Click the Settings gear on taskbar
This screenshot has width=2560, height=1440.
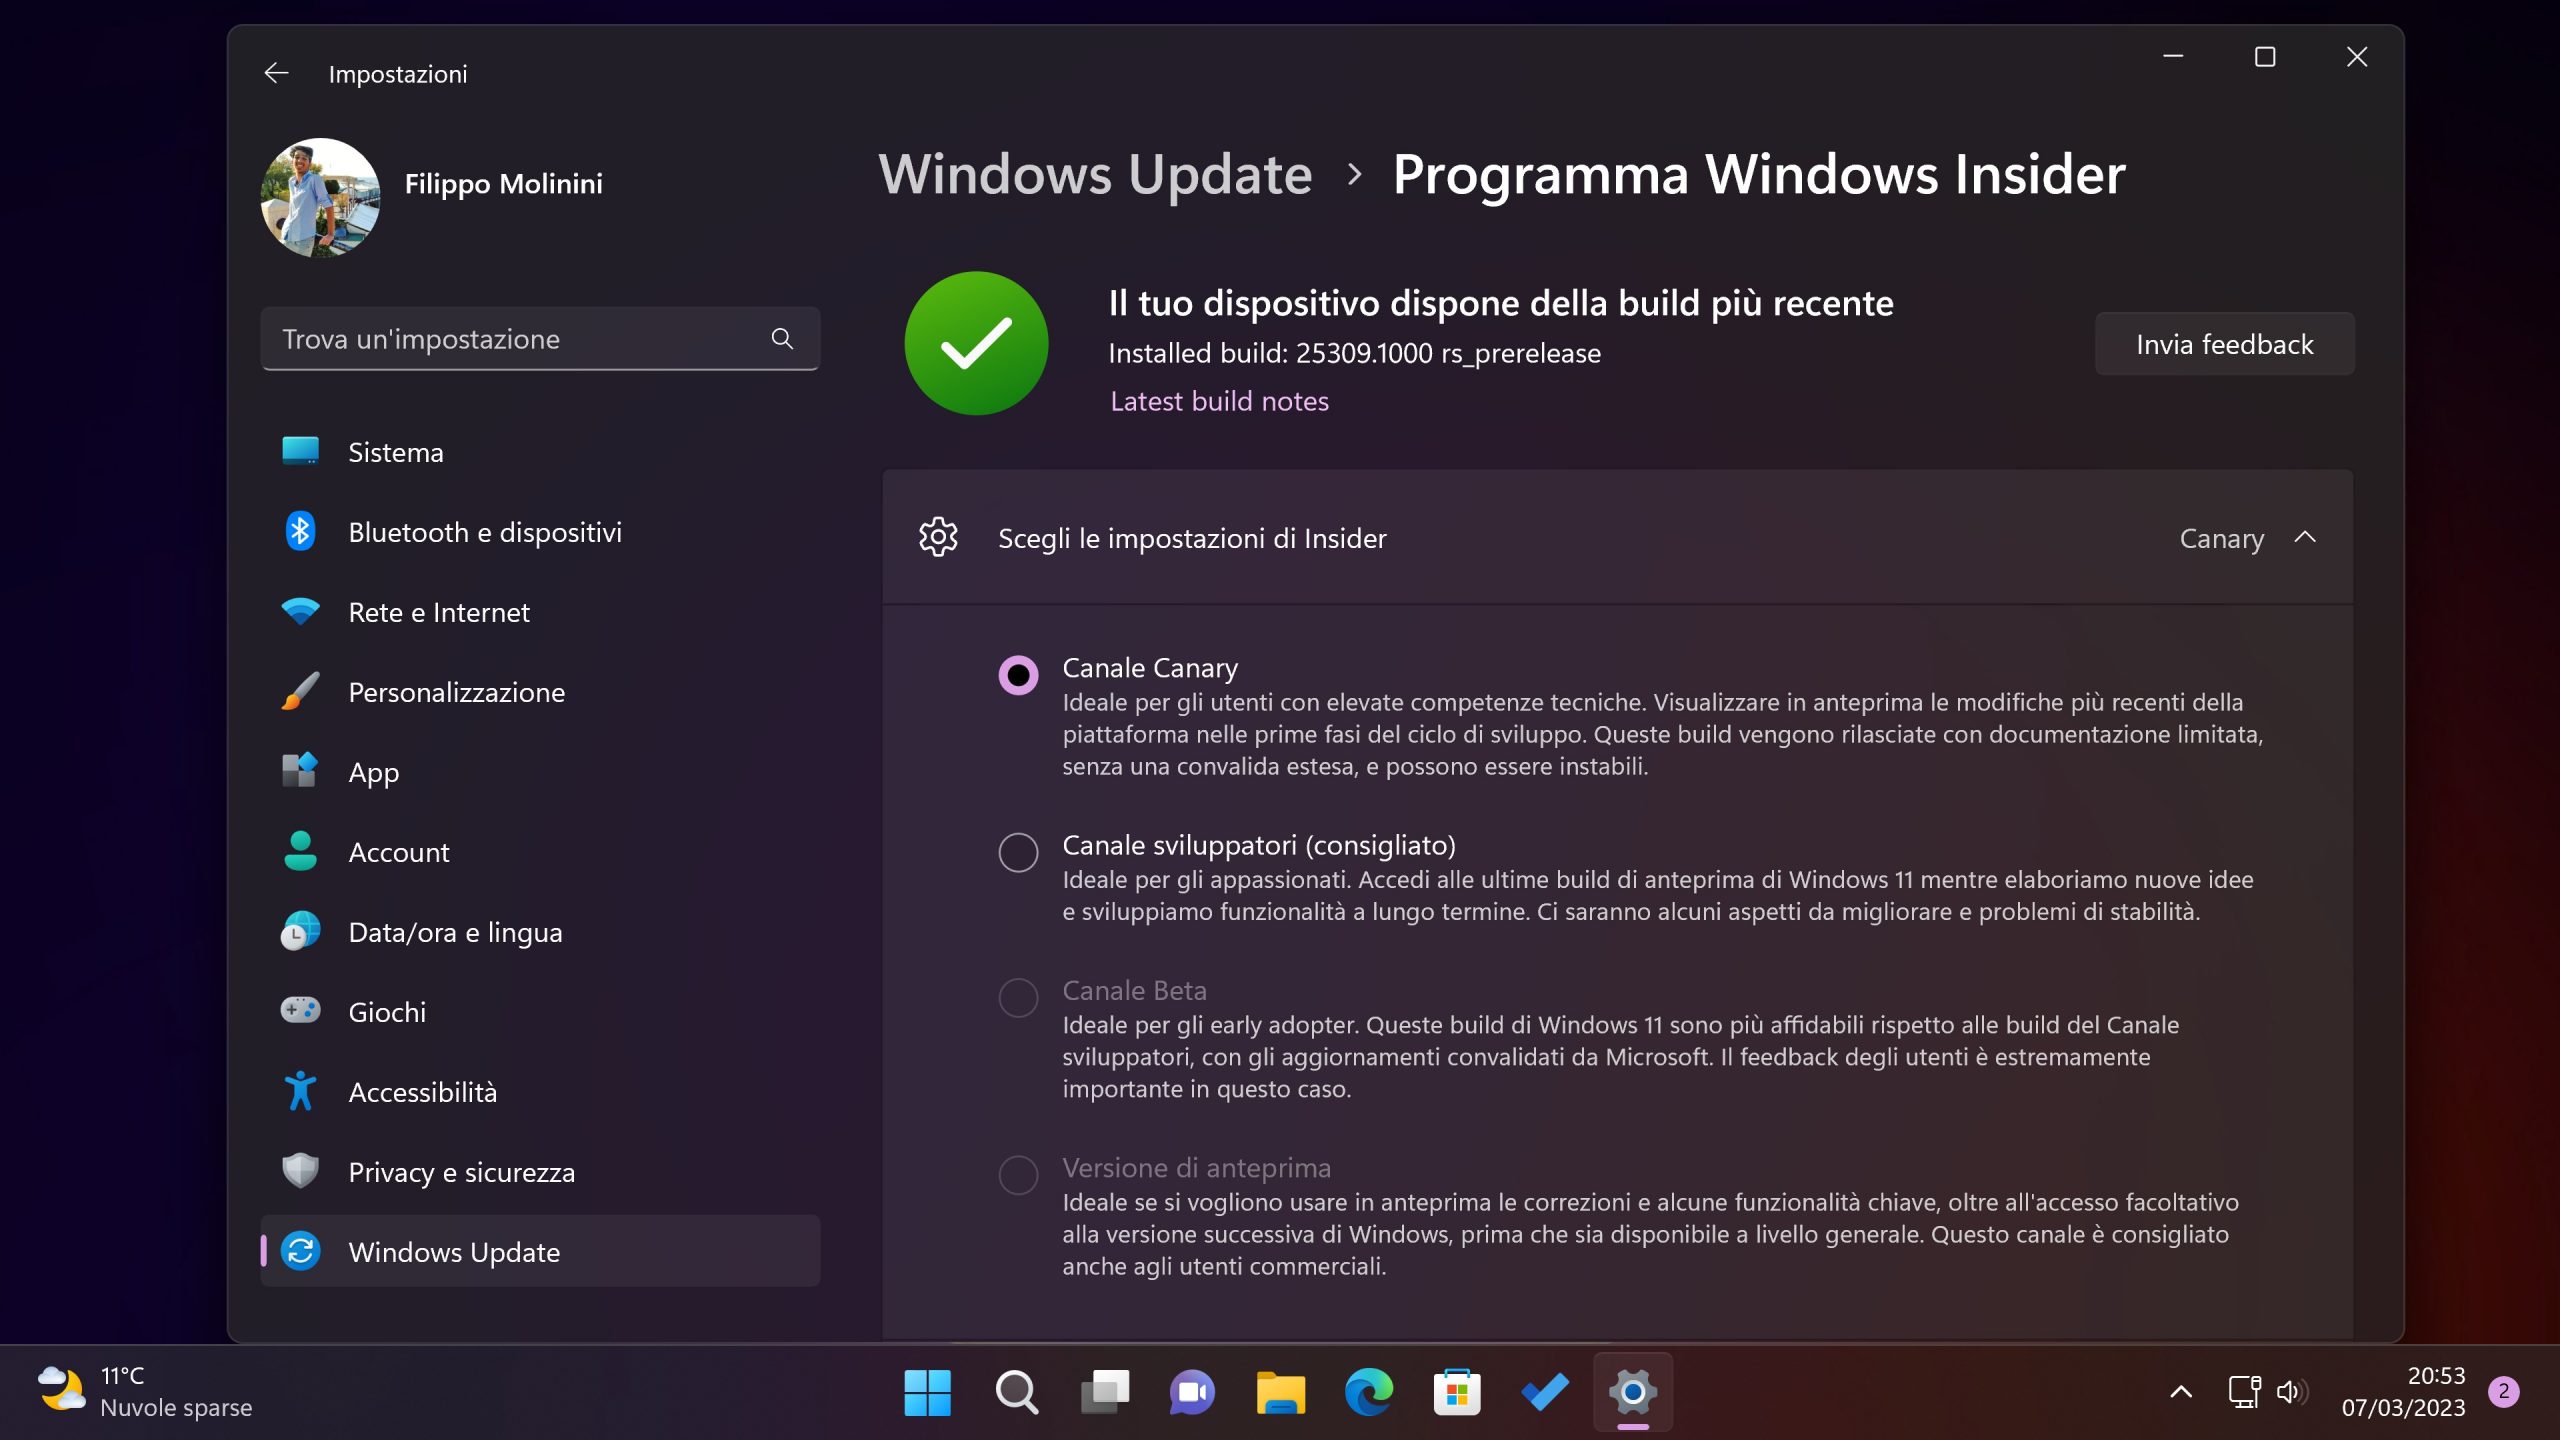pos(1633,1392)
